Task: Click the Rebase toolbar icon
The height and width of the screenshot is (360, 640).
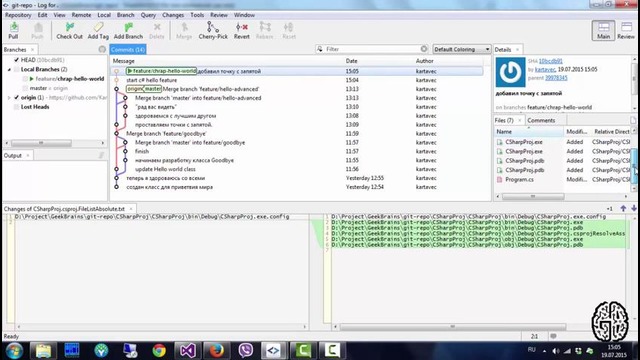Action: (x=264, y=31)
